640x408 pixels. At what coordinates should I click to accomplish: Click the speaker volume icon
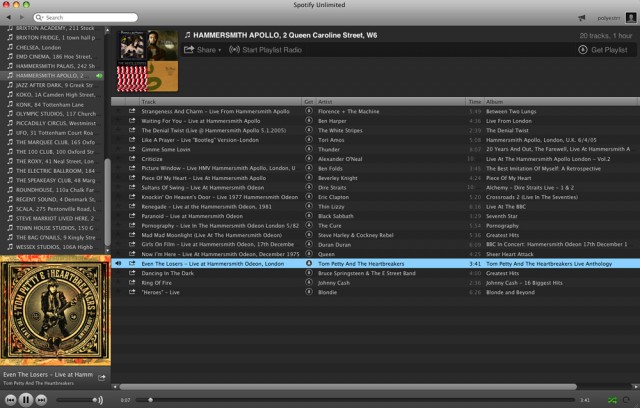[x=98, y=400]
